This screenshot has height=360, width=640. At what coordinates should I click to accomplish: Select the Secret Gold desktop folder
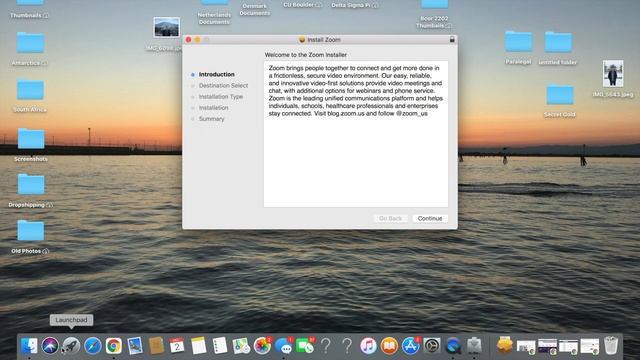click(560, 95)
